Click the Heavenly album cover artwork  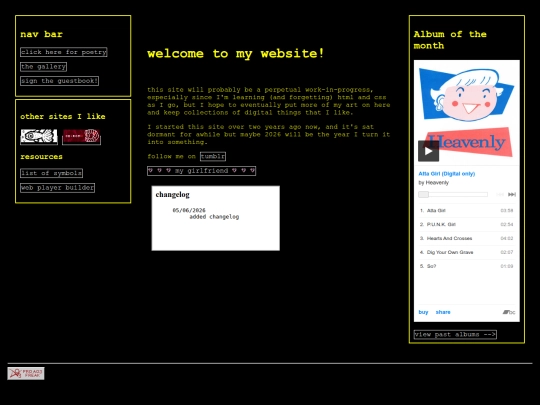click(x=467, y=113)
